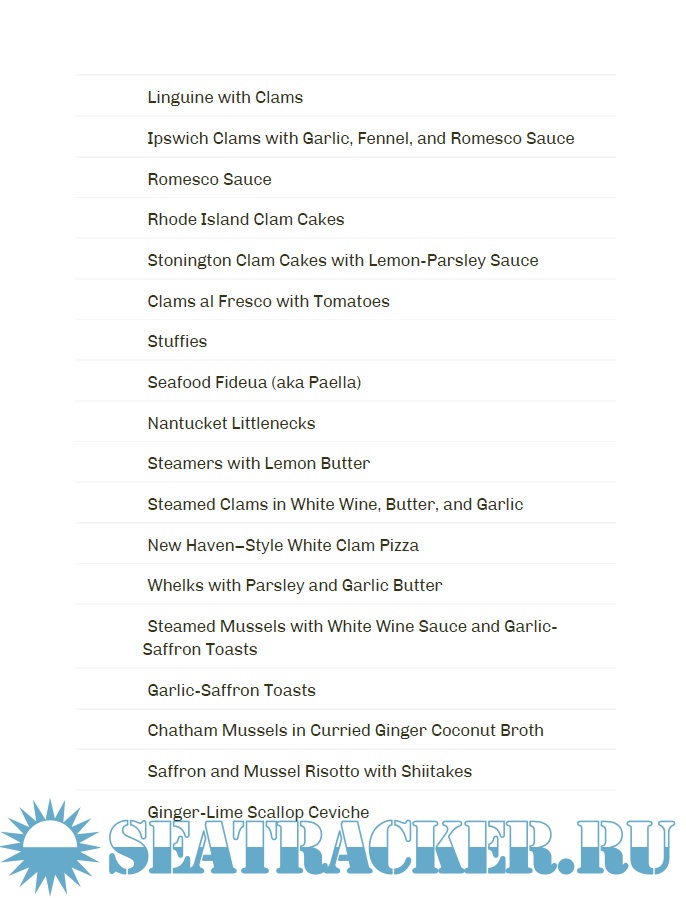Screen dimensions: 686x898
Task: Open Steamed Clams in White Wine recipe
Action: [x=335, y=504]
